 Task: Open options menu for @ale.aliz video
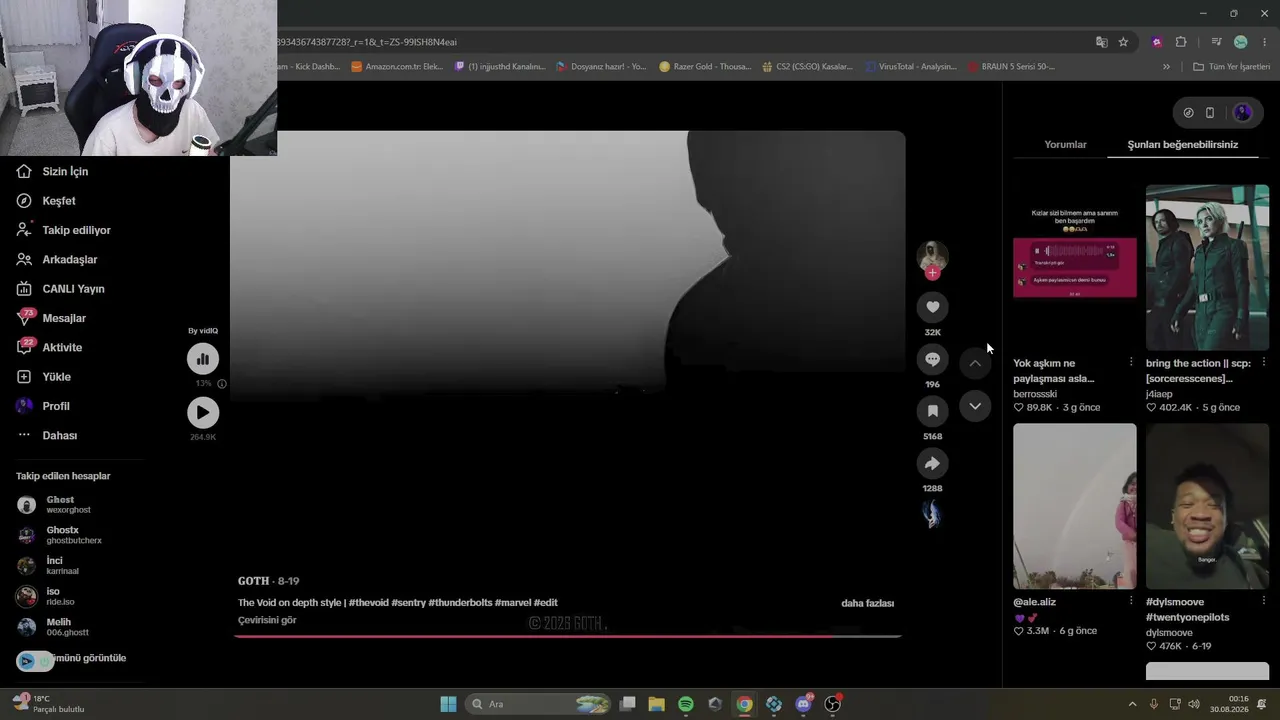1131,601
